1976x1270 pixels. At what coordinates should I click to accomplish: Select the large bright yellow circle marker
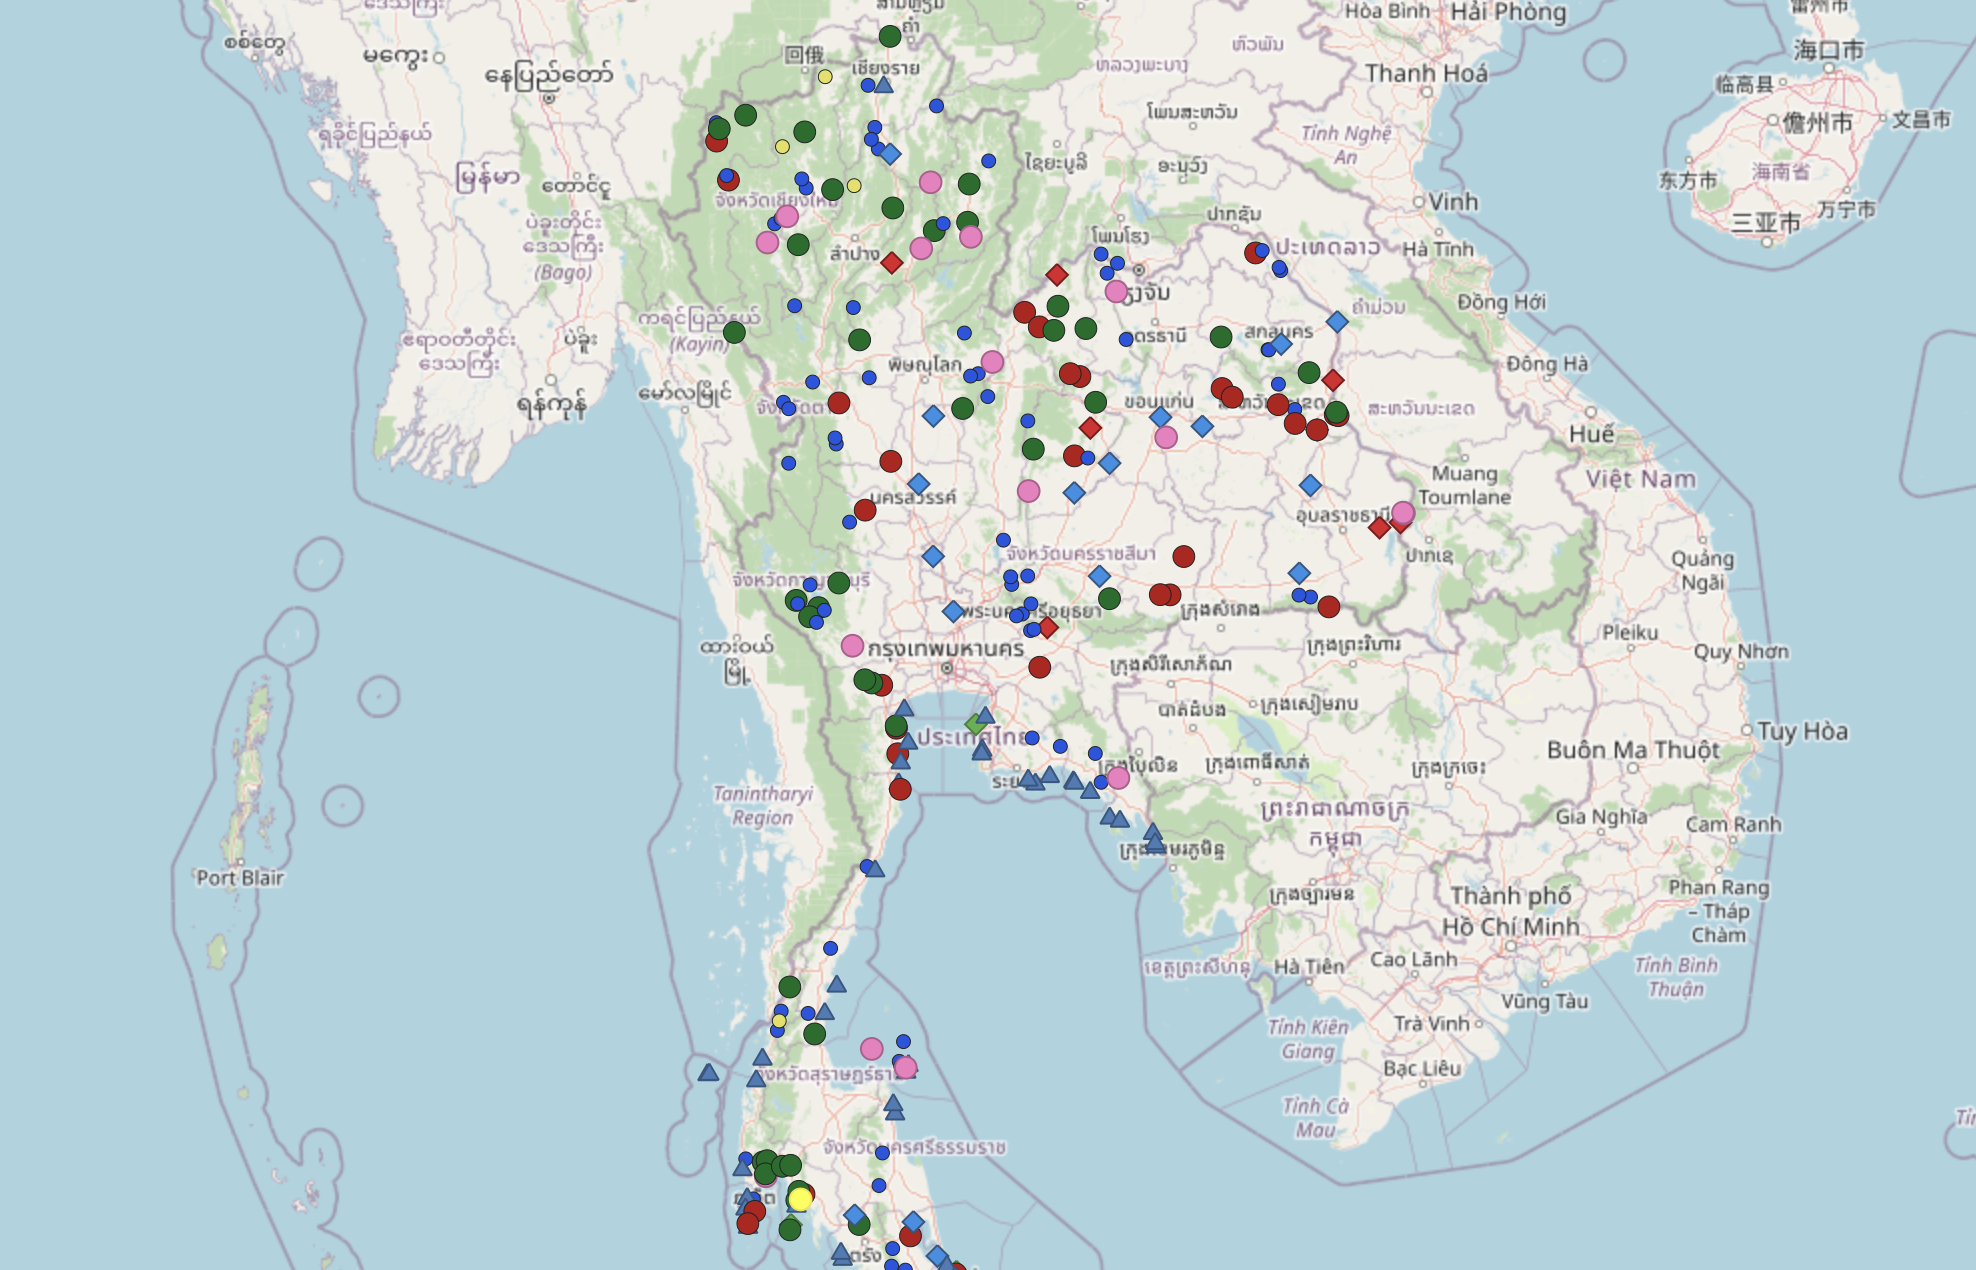800,1199
